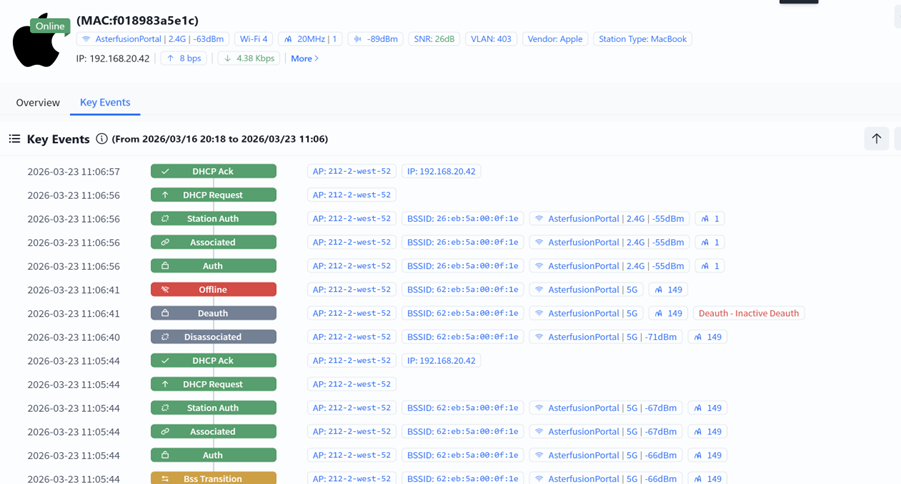Click the Auth event at 11:06:56
Viewport: 901px width, 484px height.
click(x=213, y=266)
